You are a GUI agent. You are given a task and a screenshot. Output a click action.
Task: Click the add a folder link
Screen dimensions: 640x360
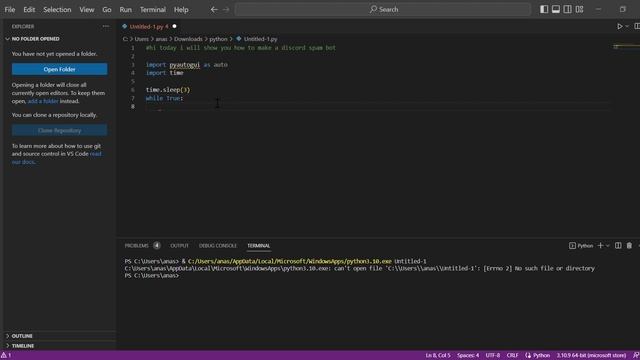(43, 101)
